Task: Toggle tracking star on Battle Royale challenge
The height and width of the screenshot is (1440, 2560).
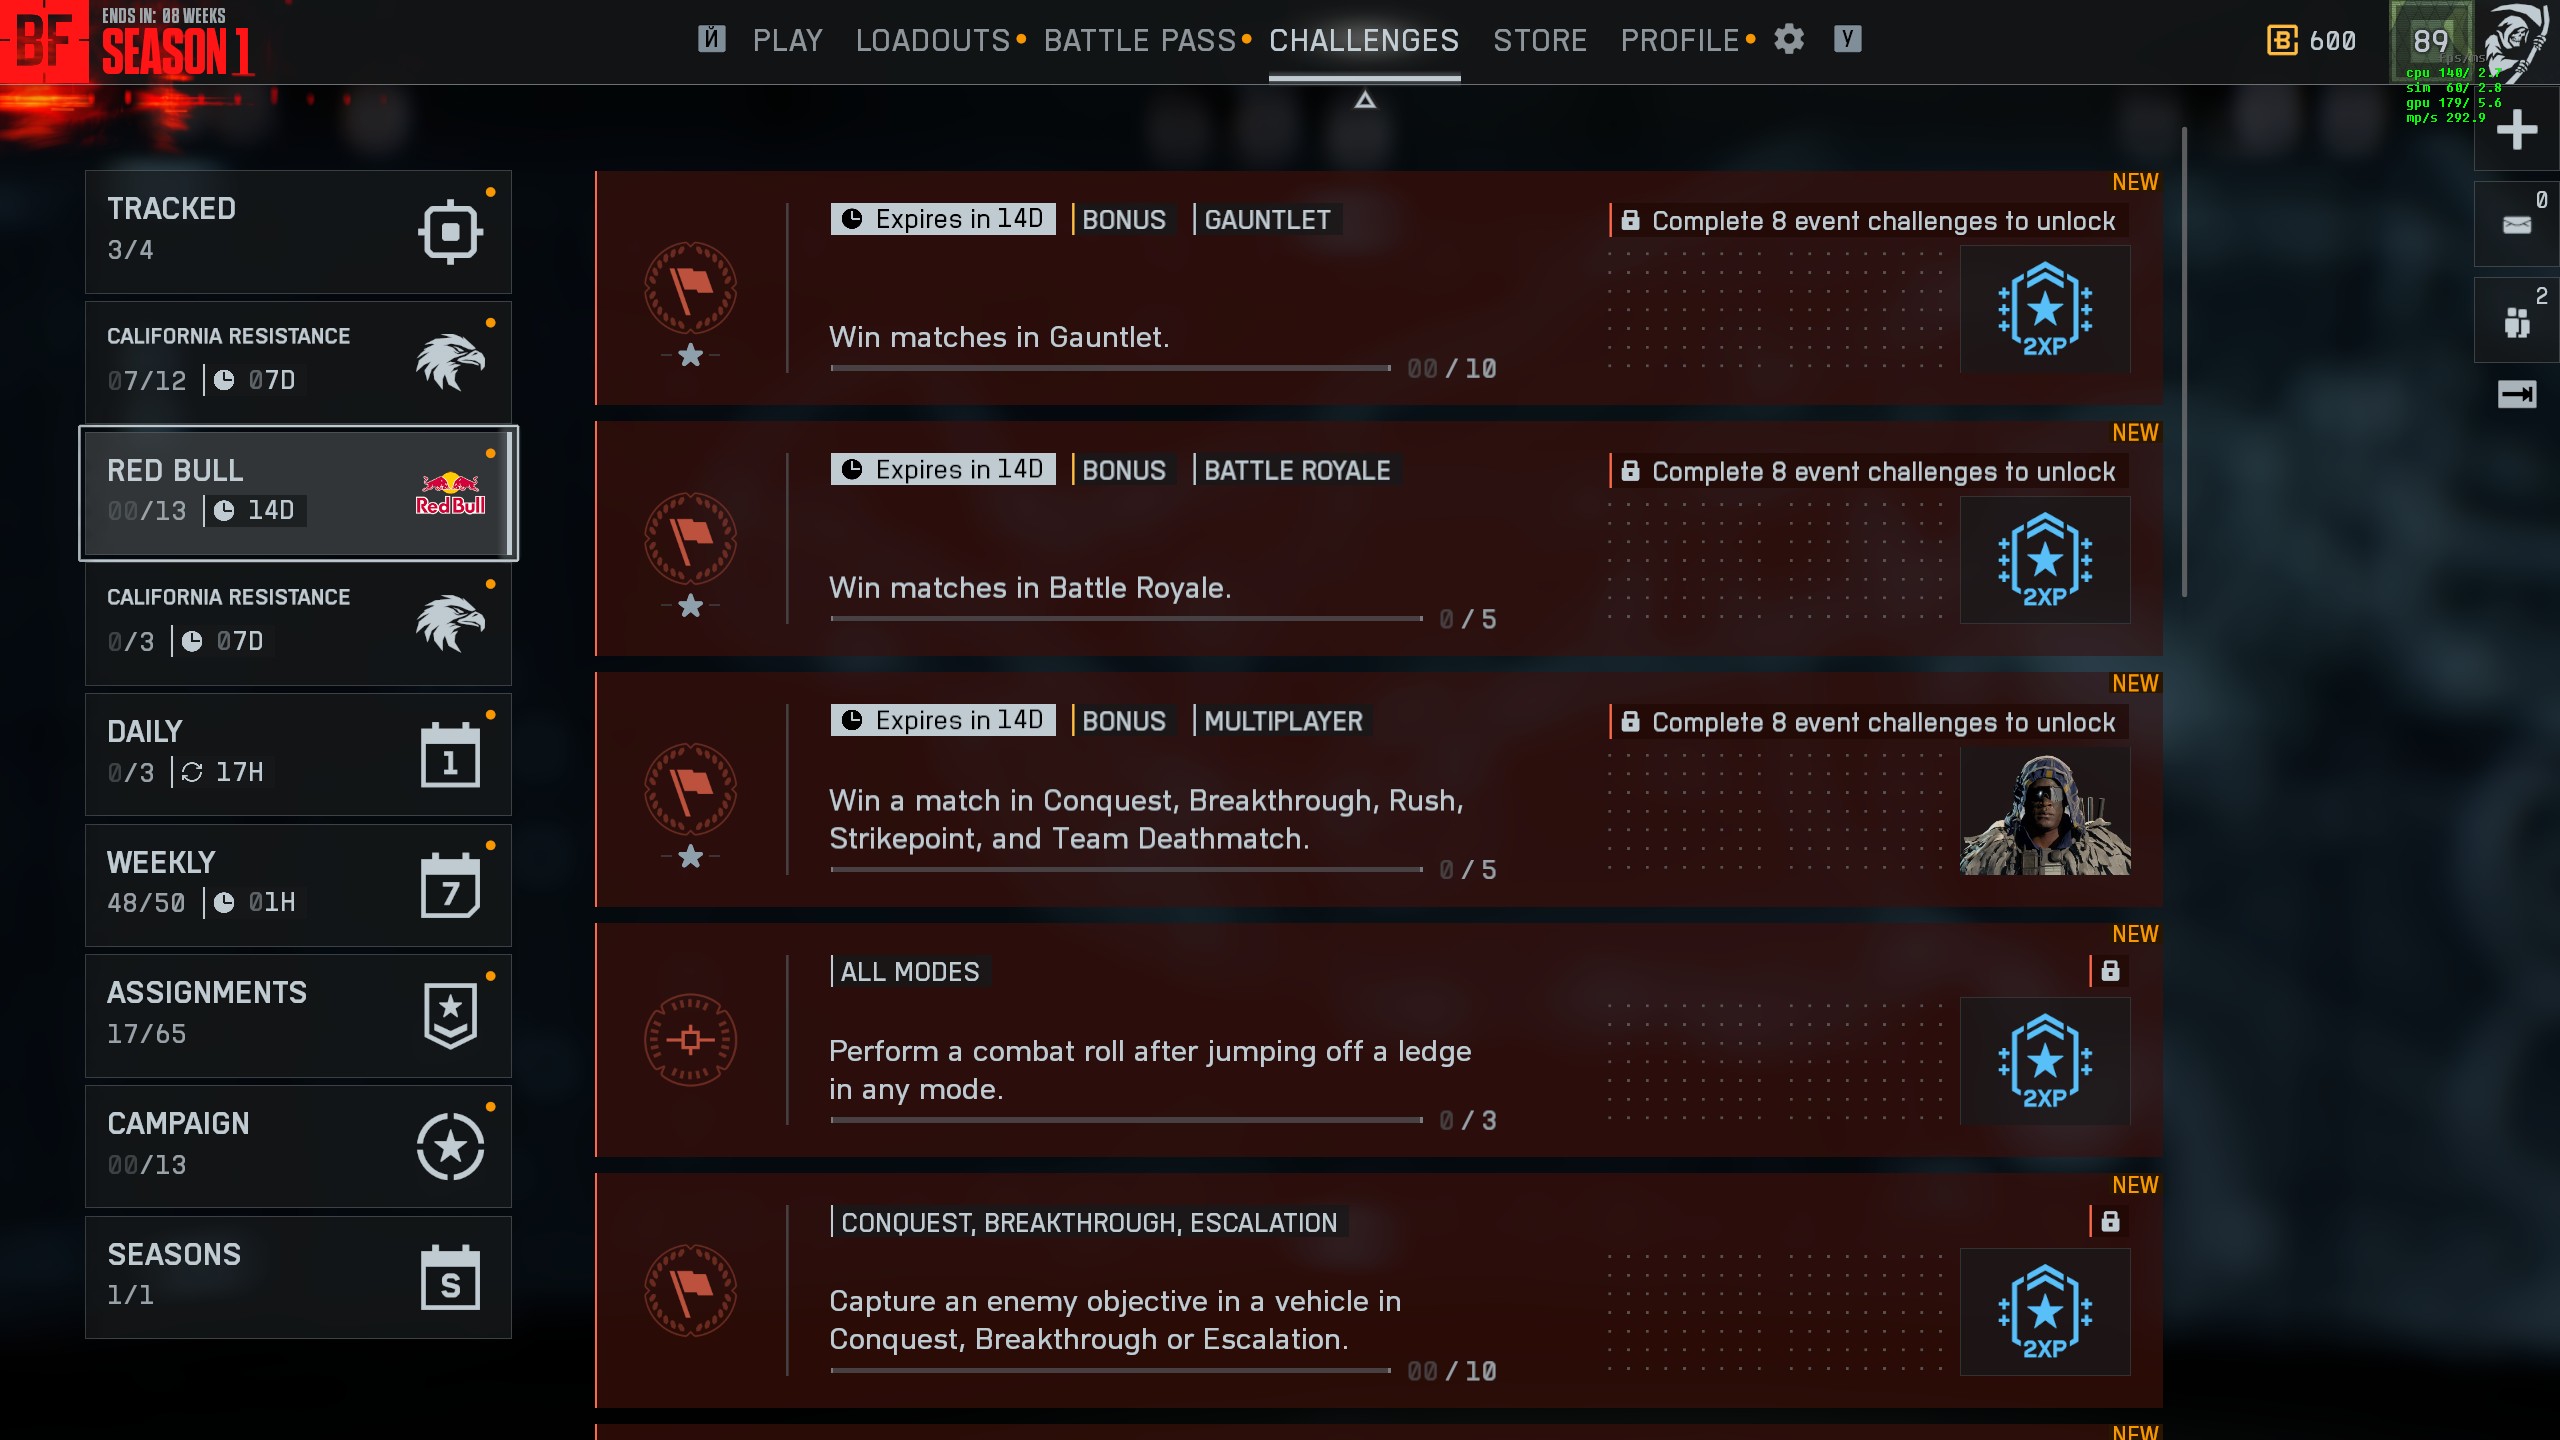Action: (690, 606)
